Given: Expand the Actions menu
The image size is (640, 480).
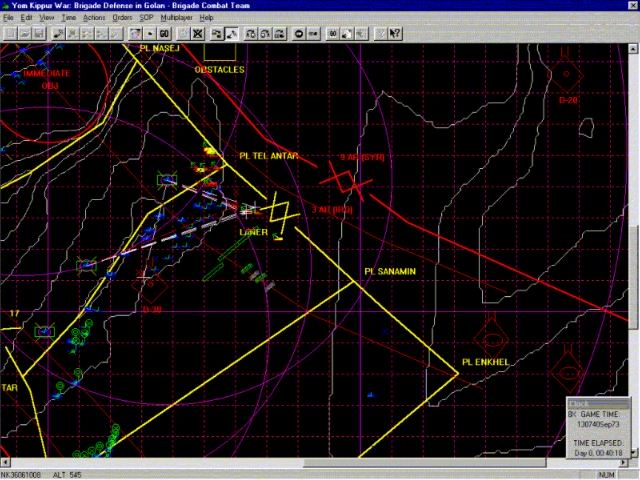Looking at the screenshot, I should (93, 18).
